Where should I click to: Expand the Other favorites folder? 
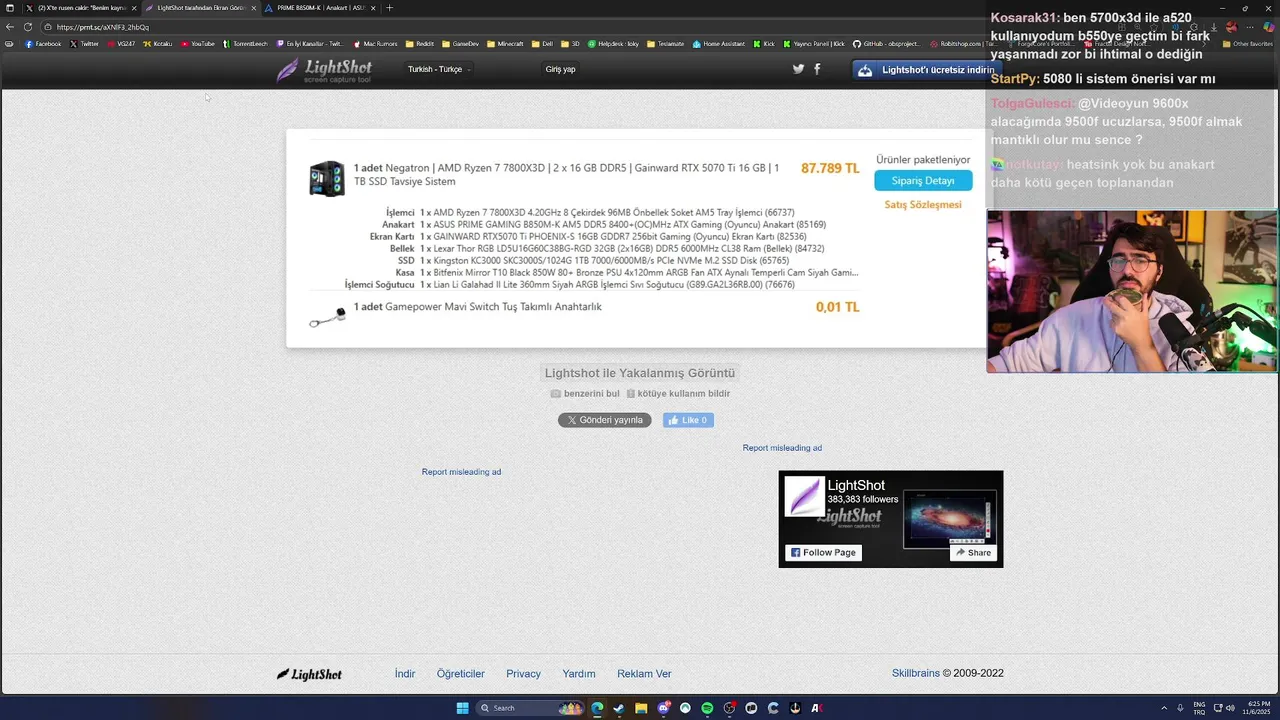(x=1248, y=44)
